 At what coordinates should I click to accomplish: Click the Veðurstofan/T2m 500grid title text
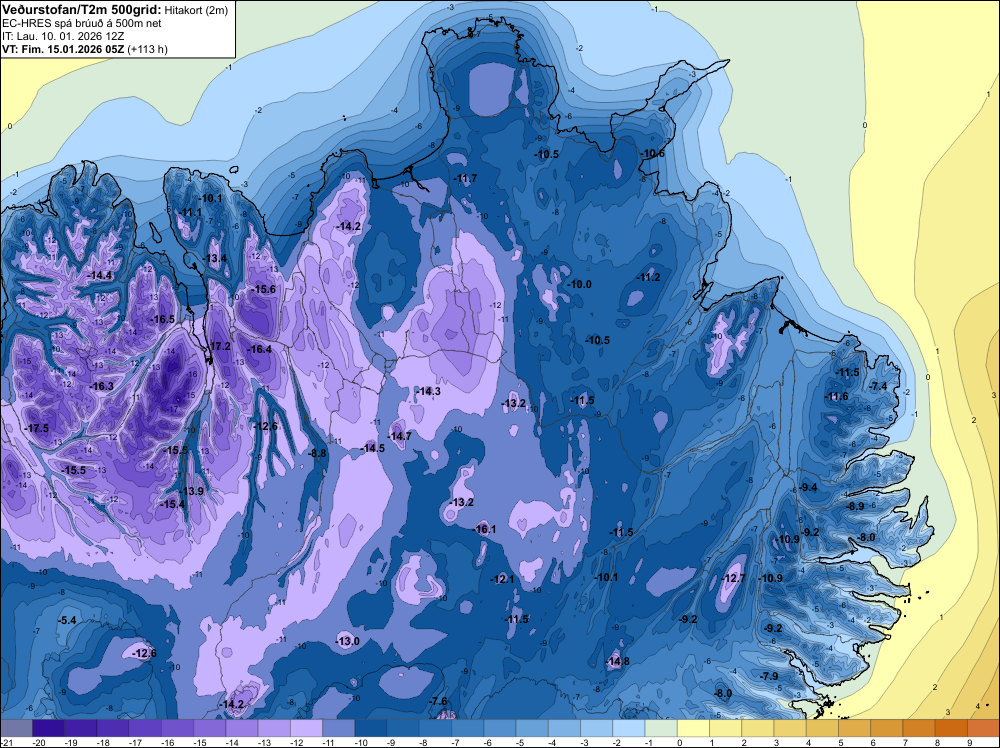pos(81,10)
